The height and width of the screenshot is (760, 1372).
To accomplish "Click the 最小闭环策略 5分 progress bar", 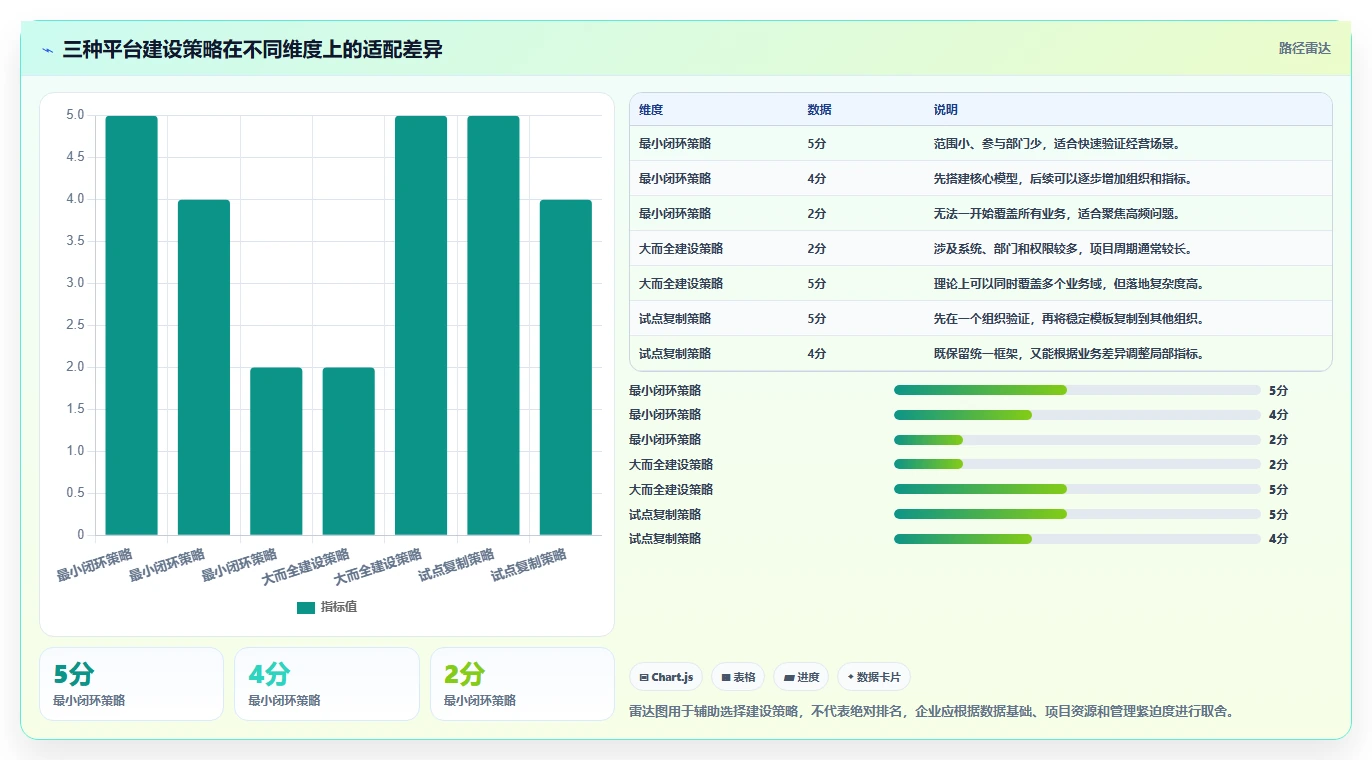I will pos(1077,390).
